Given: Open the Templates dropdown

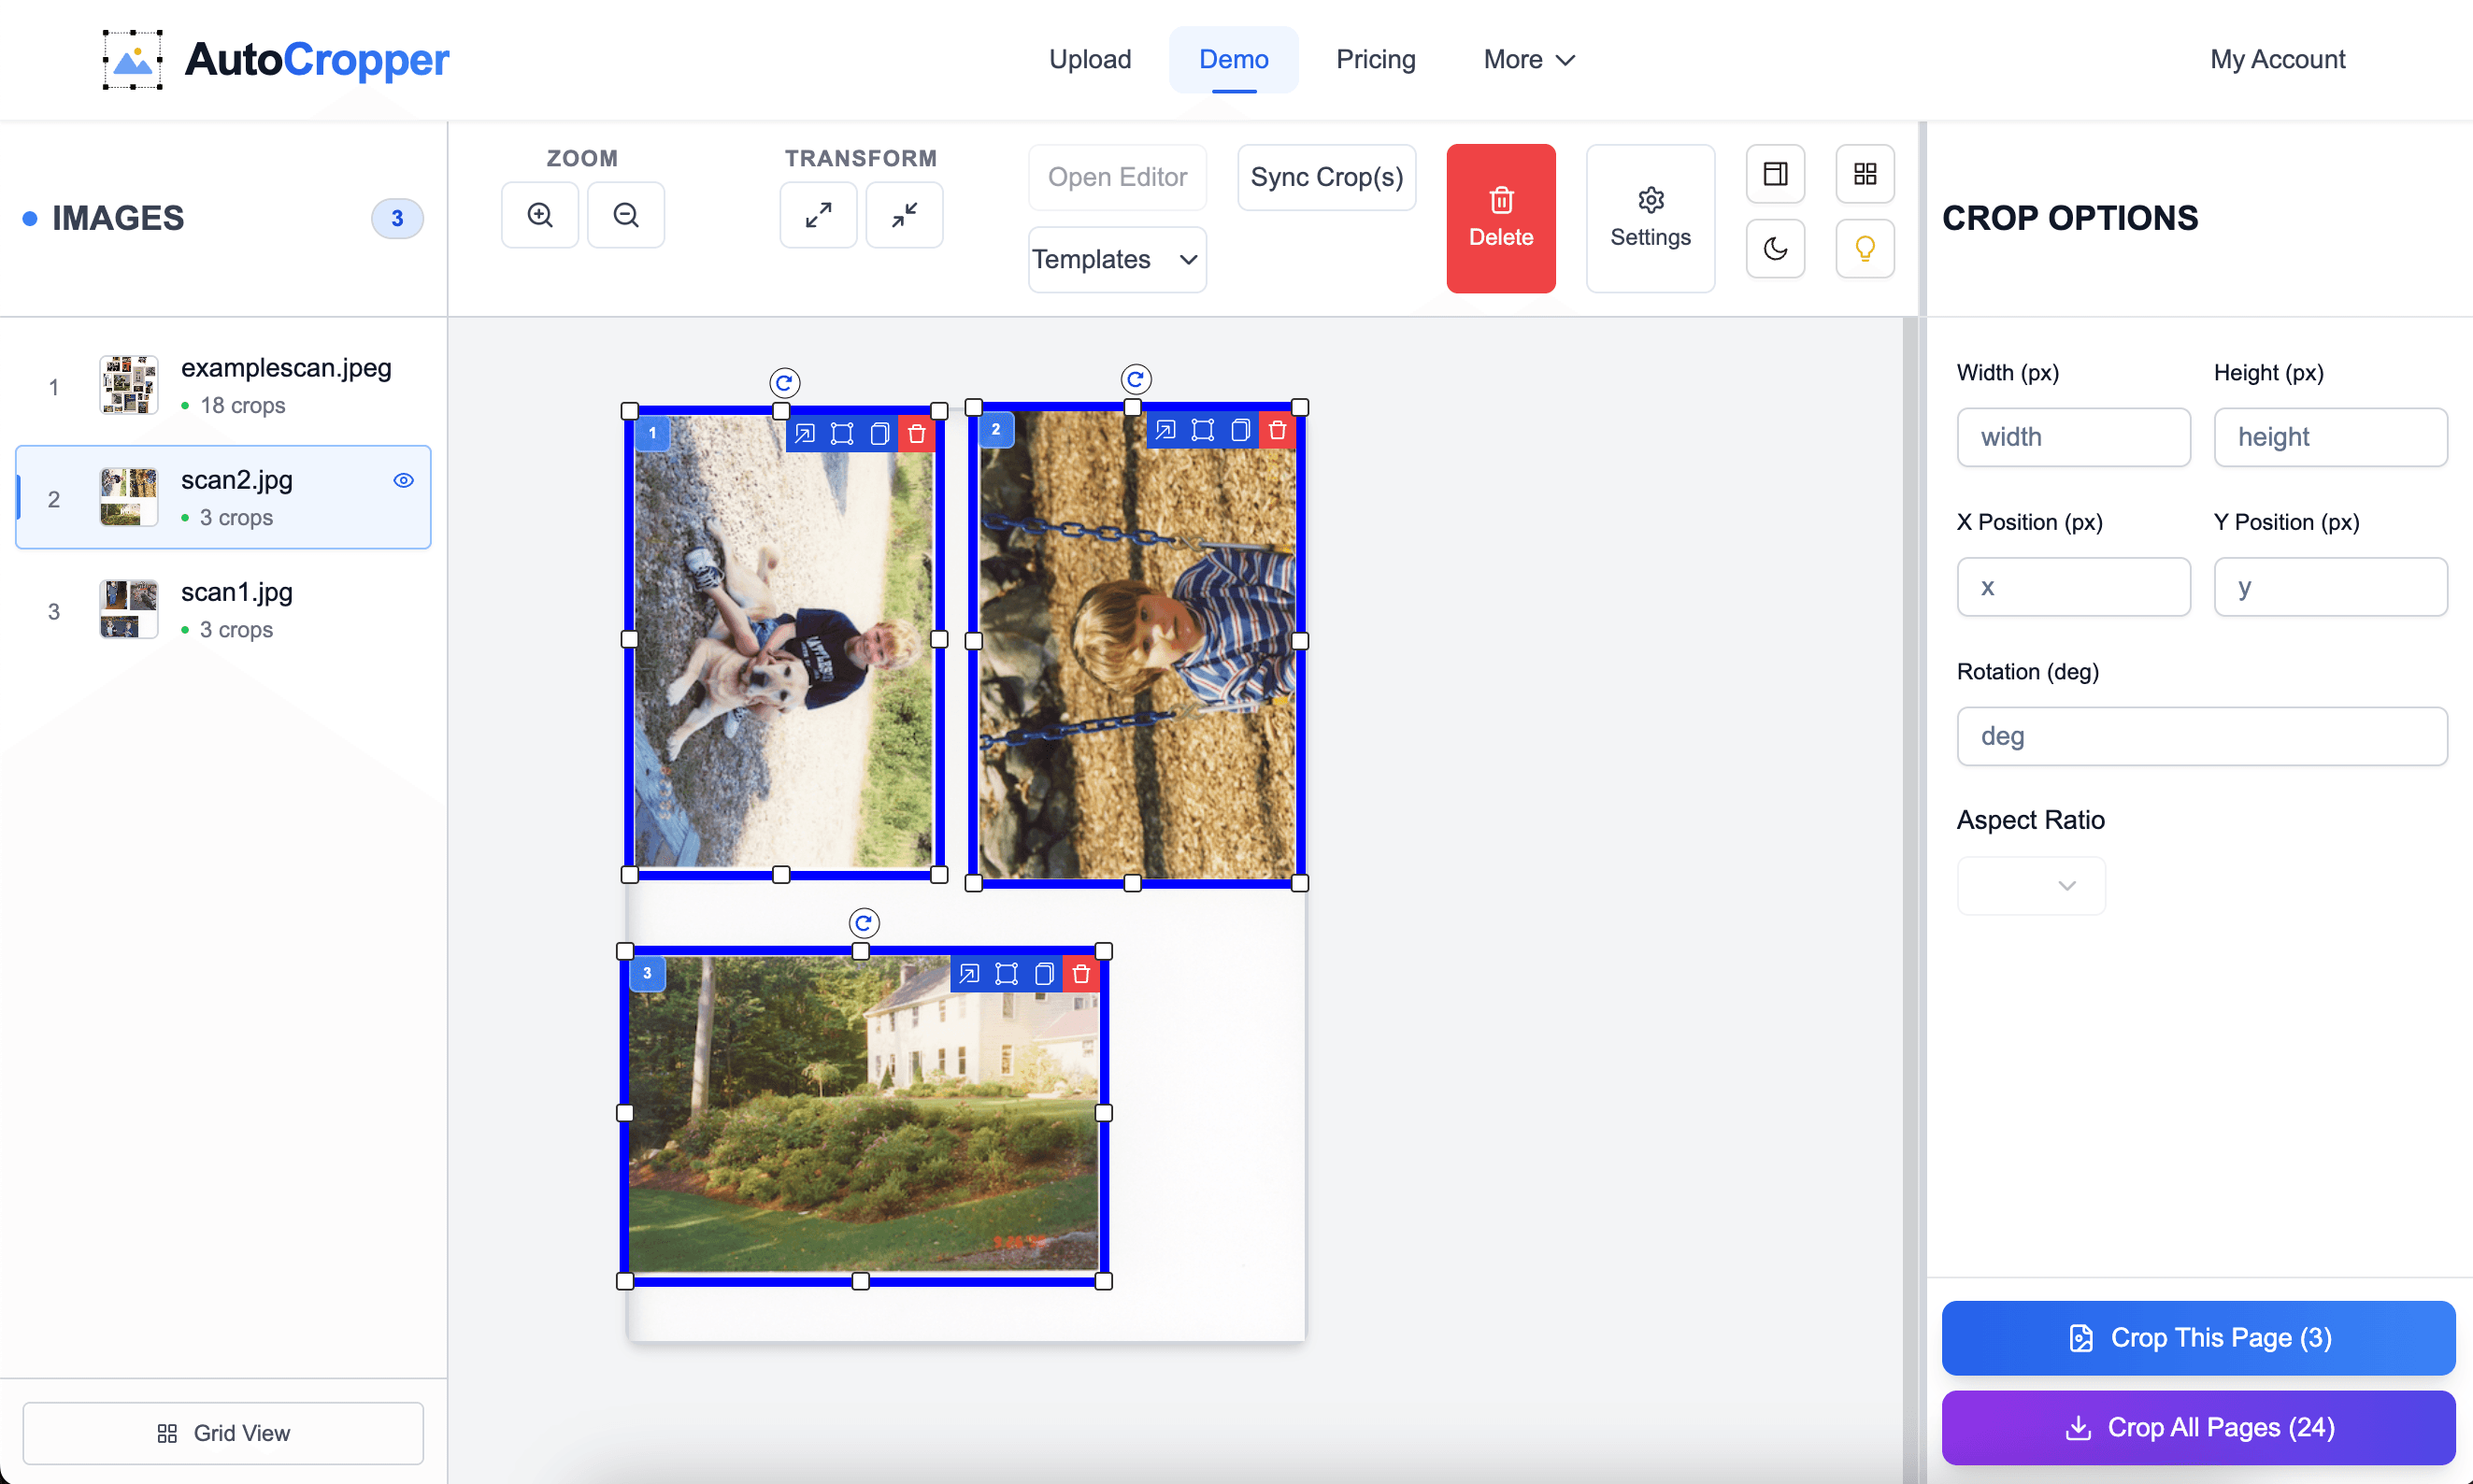Looking at the screenshot, I should [x=1115, y=258].
